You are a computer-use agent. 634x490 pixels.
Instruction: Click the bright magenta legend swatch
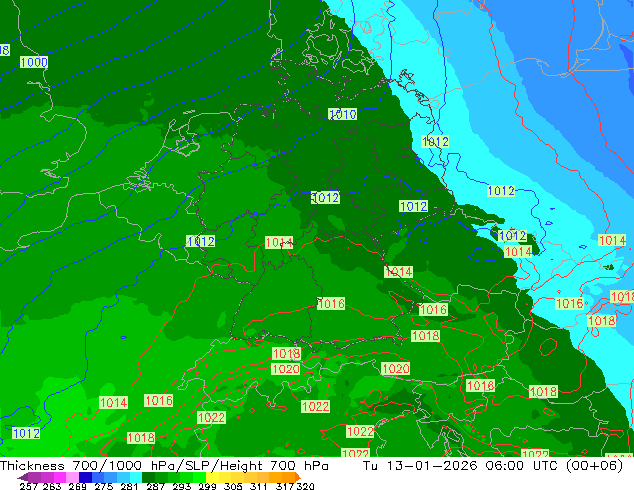point(59,477)
